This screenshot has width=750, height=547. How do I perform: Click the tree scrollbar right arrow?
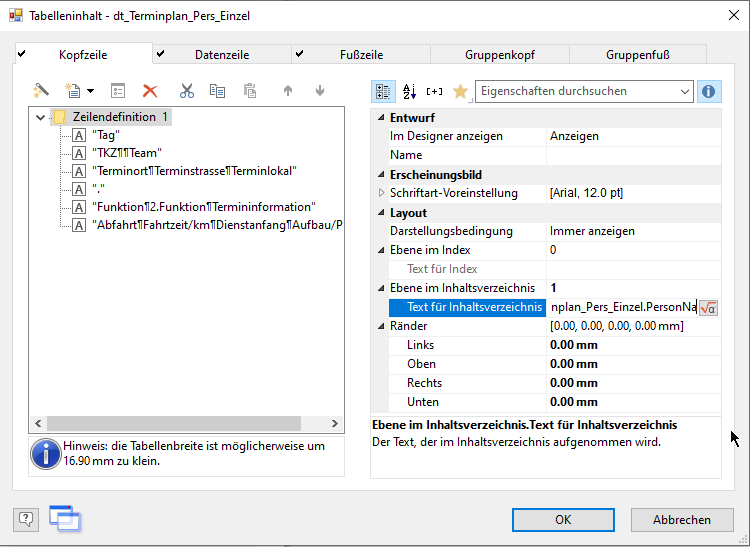(x=335, y=423)
